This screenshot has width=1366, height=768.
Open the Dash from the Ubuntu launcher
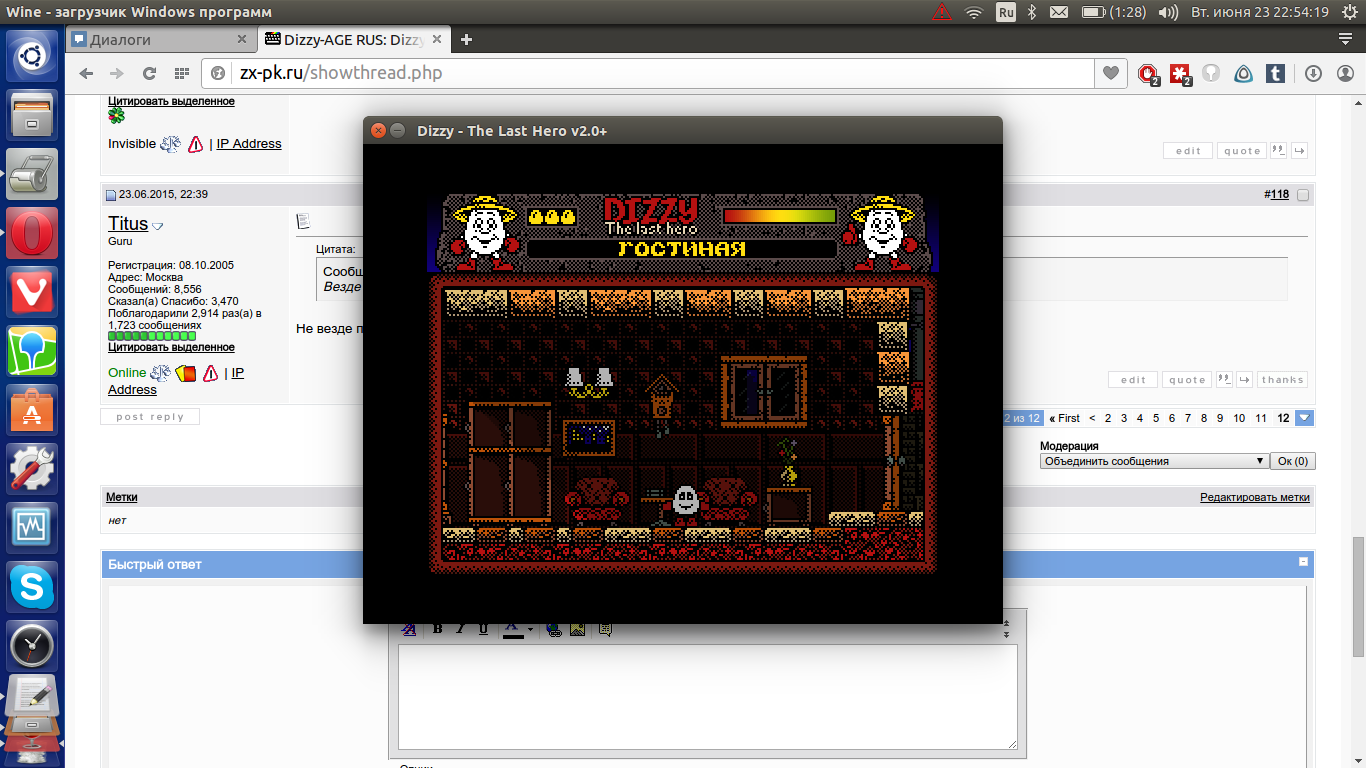click(32, 56)
